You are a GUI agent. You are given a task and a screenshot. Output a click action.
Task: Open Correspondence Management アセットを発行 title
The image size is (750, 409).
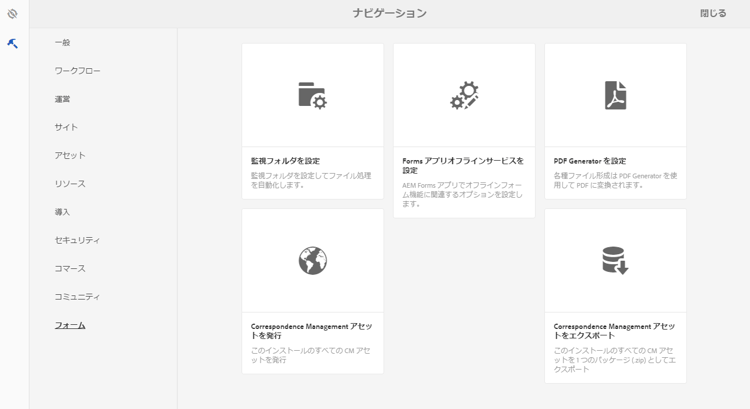[x=311, y=331]
